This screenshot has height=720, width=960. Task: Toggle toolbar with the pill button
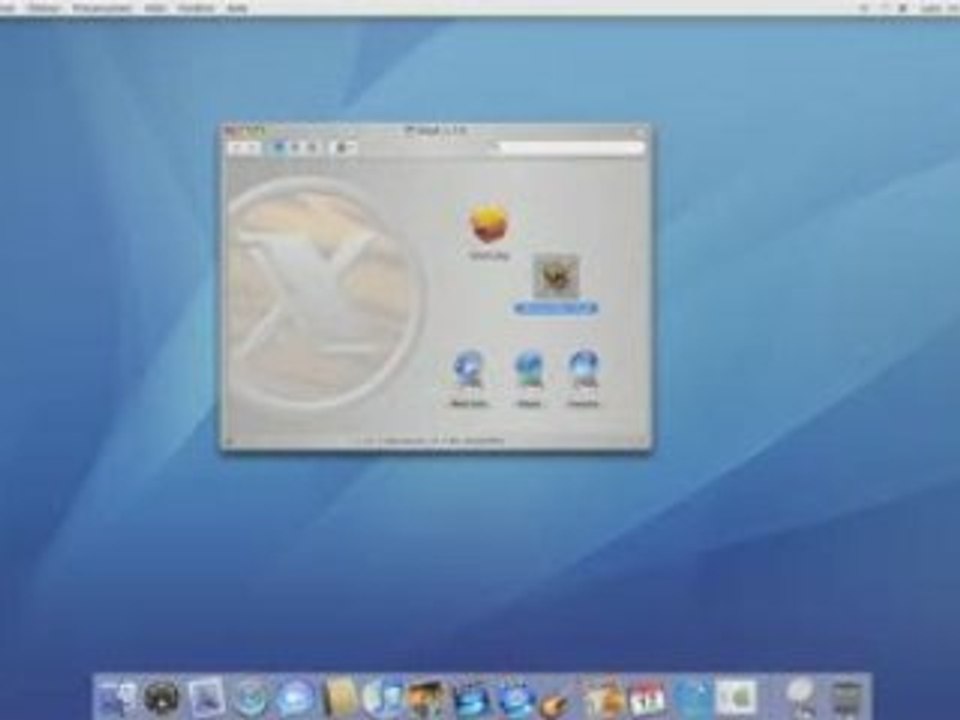[640, 130]
